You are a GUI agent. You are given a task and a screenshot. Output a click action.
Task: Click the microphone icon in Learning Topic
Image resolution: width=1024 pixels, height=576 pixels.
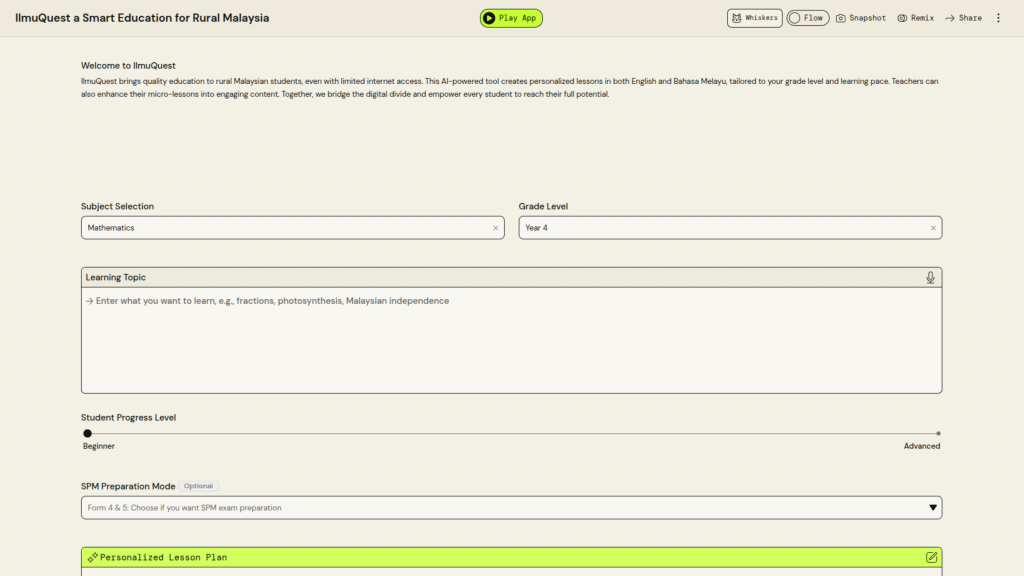pyautogui.click(x=930, y=277)
